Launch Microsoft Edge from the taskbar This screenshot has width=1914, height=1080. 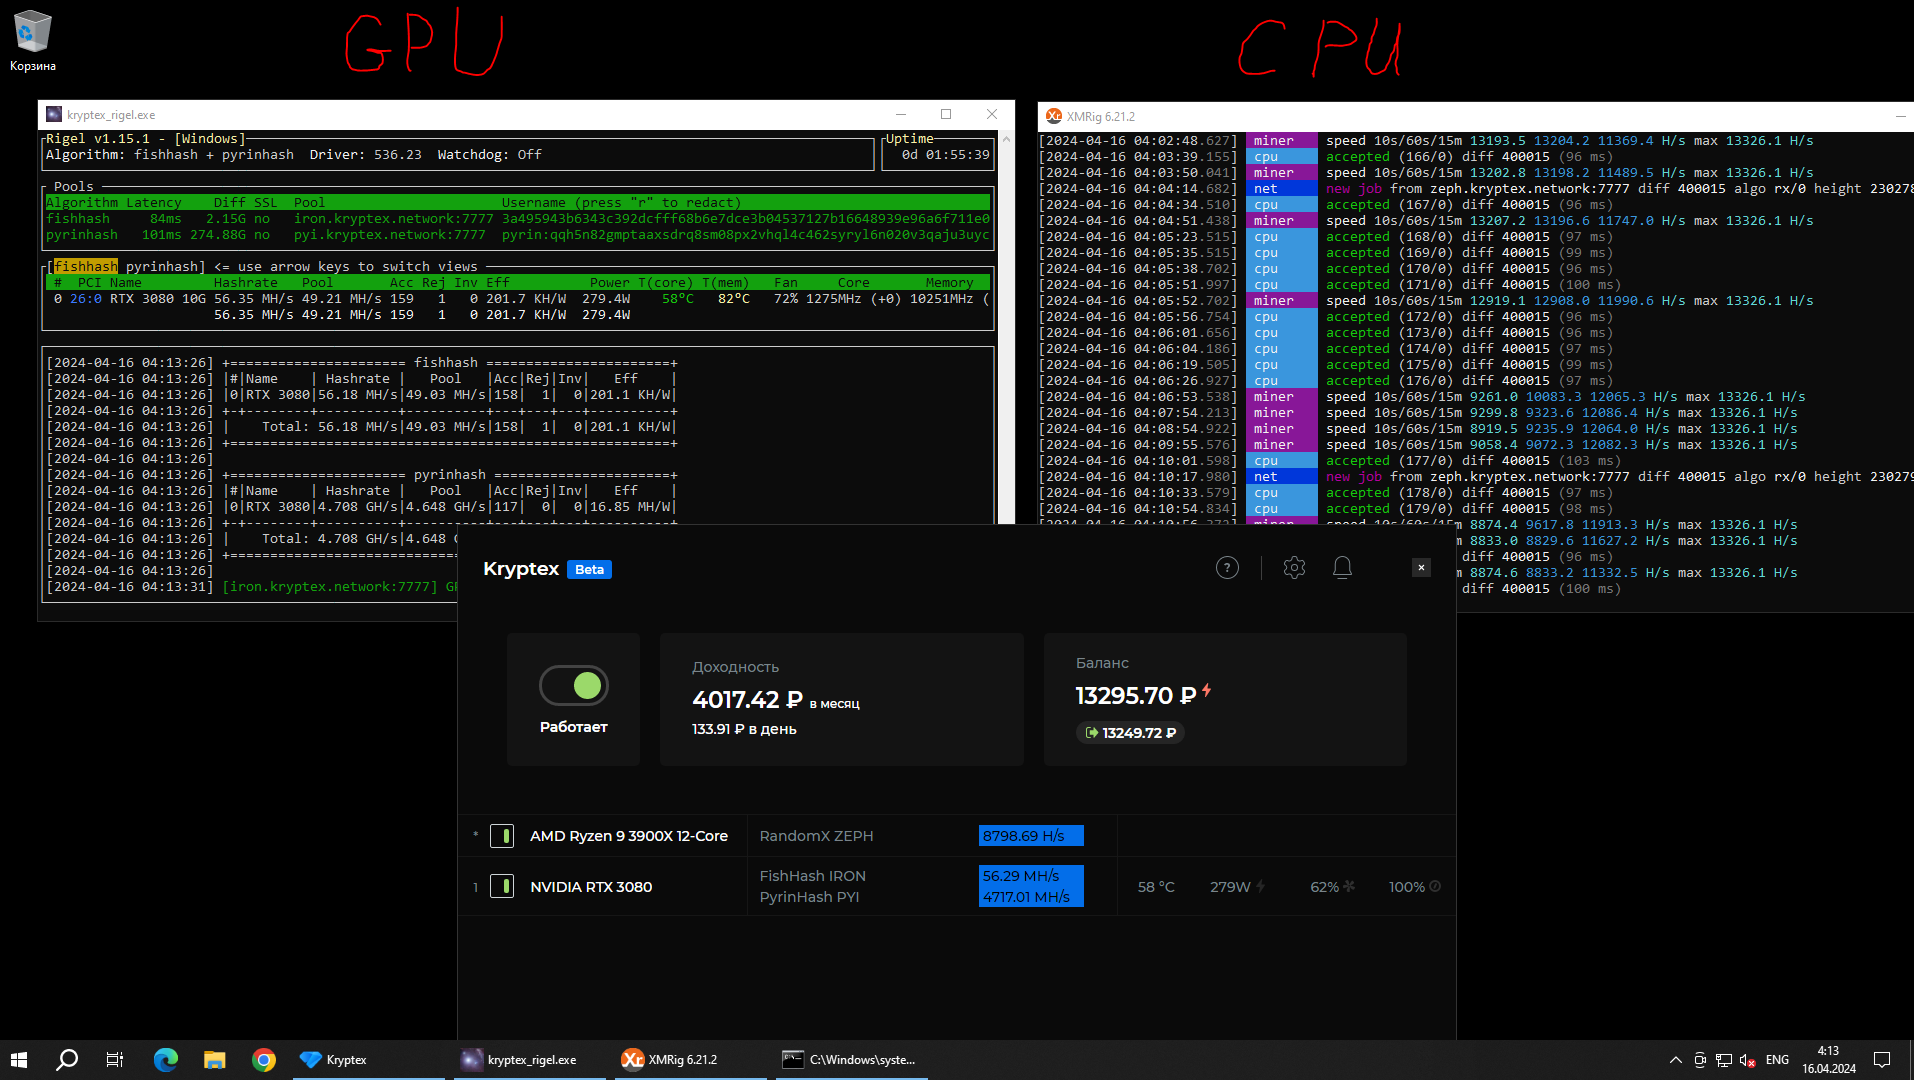166,1060
